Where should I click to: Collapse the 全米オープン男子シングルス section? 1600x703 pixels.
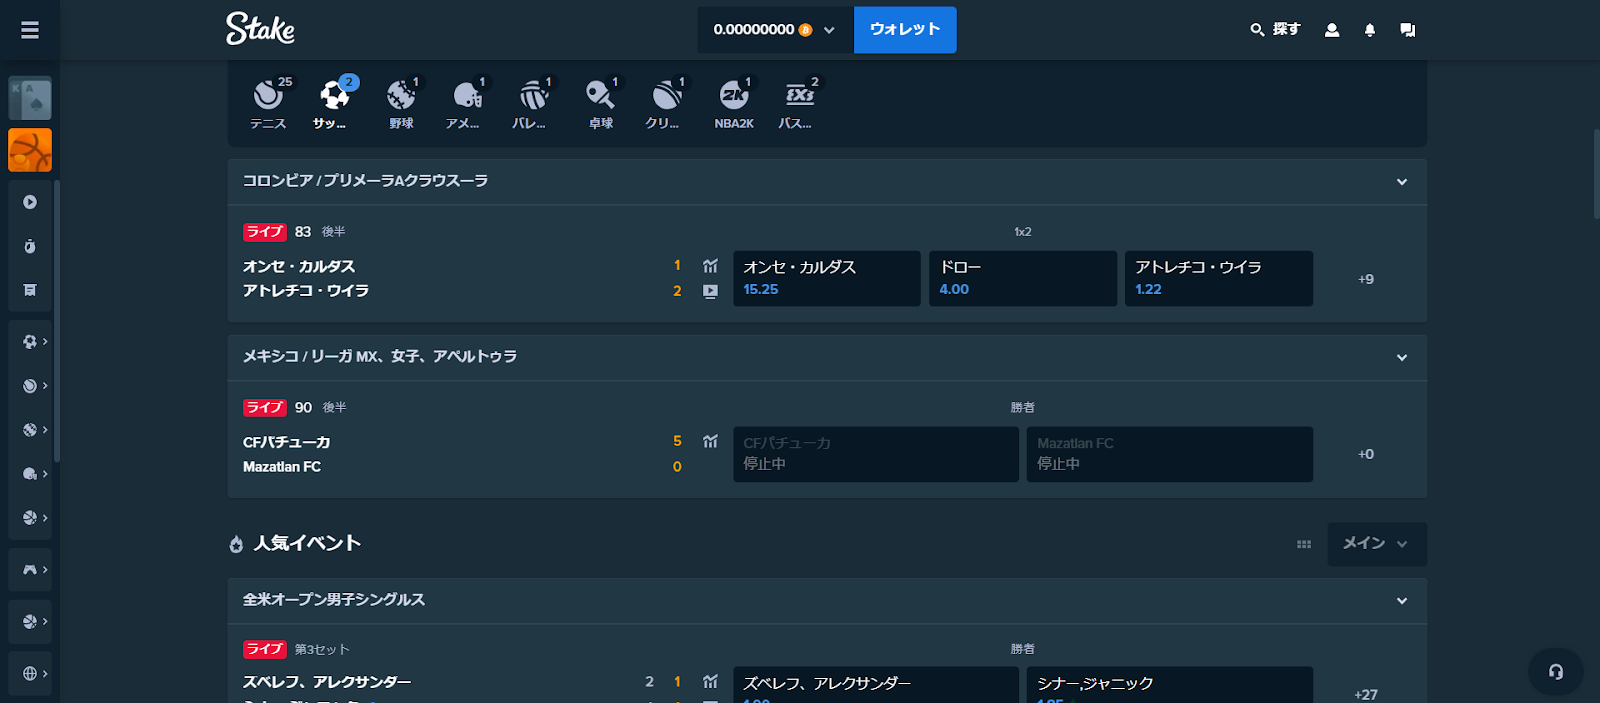pos(1402,601)
